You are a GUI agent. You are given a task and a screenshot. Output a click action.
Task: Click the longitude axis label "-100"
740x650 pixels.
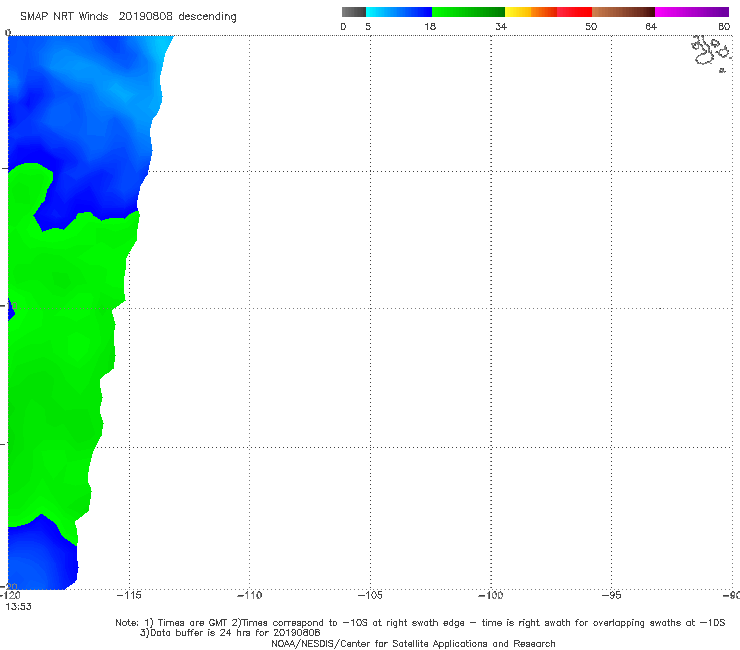coord(490,595)
